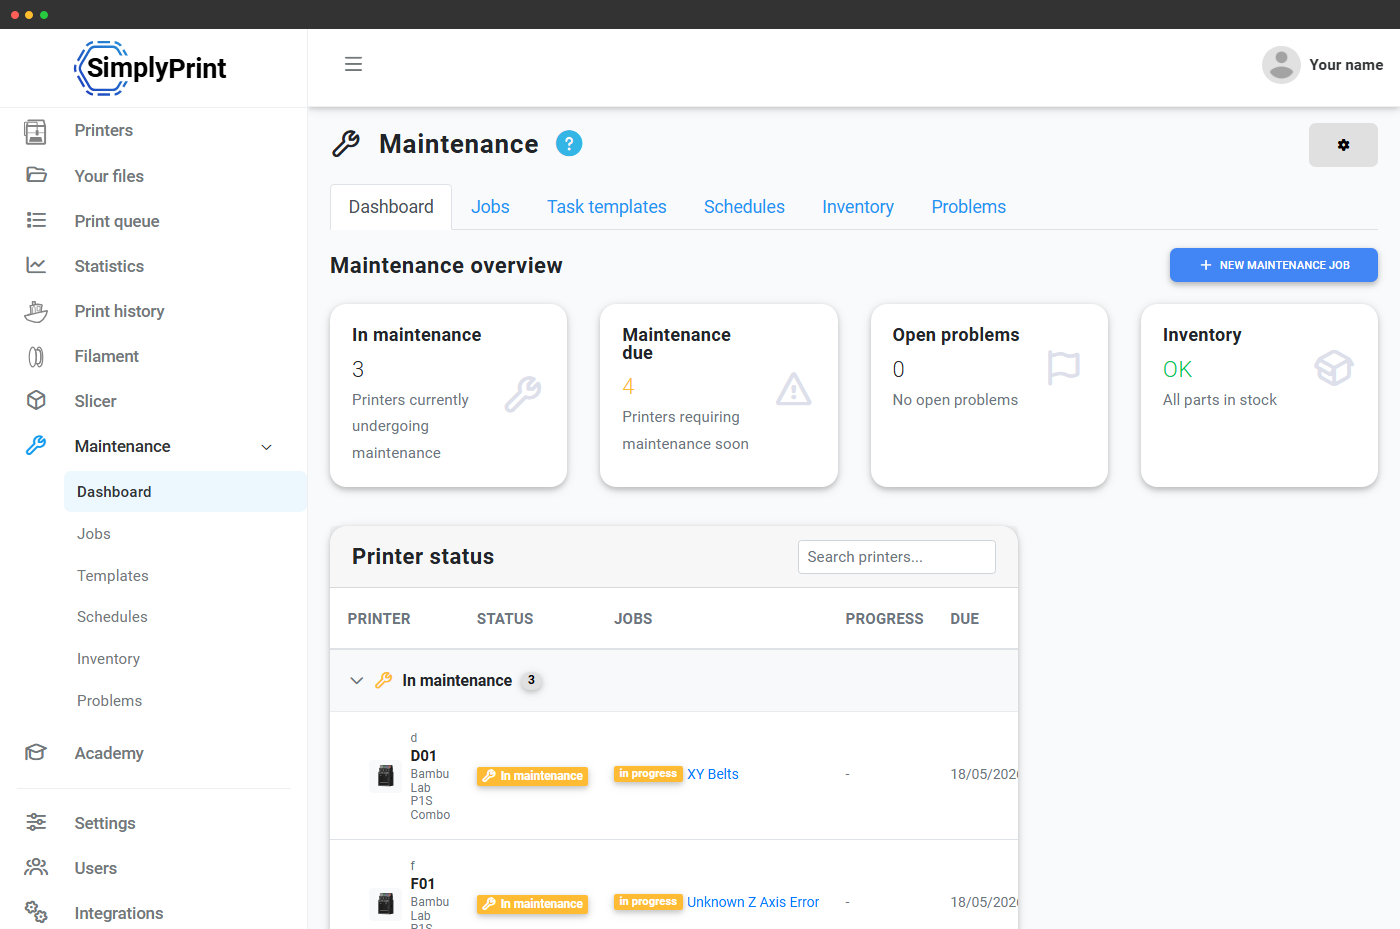Open the Inventory tab

click(858, 207)
